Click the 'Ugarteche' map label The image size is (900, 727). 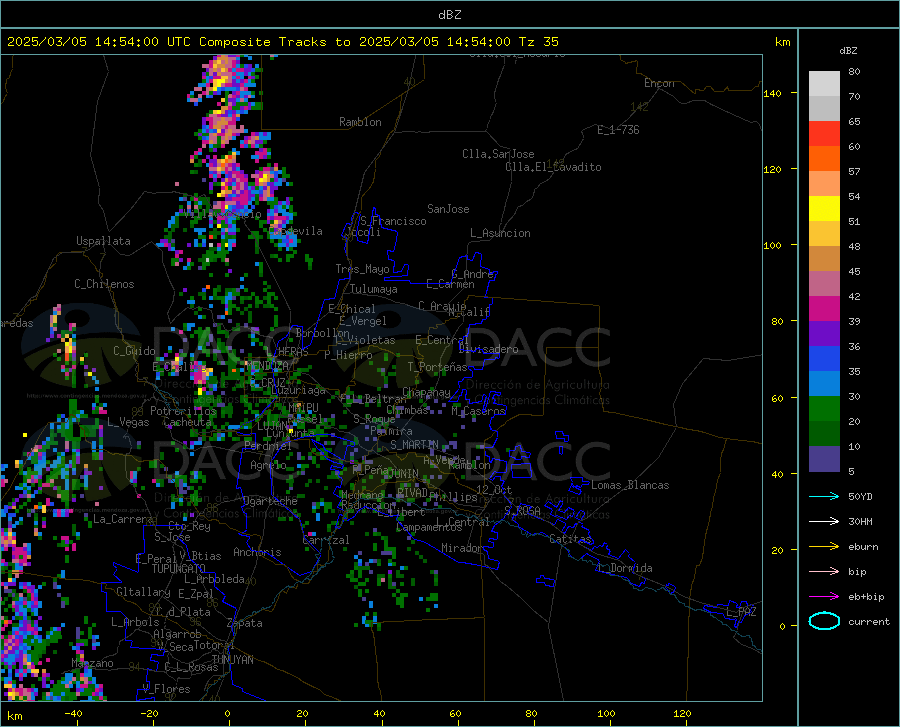(270, 500)
